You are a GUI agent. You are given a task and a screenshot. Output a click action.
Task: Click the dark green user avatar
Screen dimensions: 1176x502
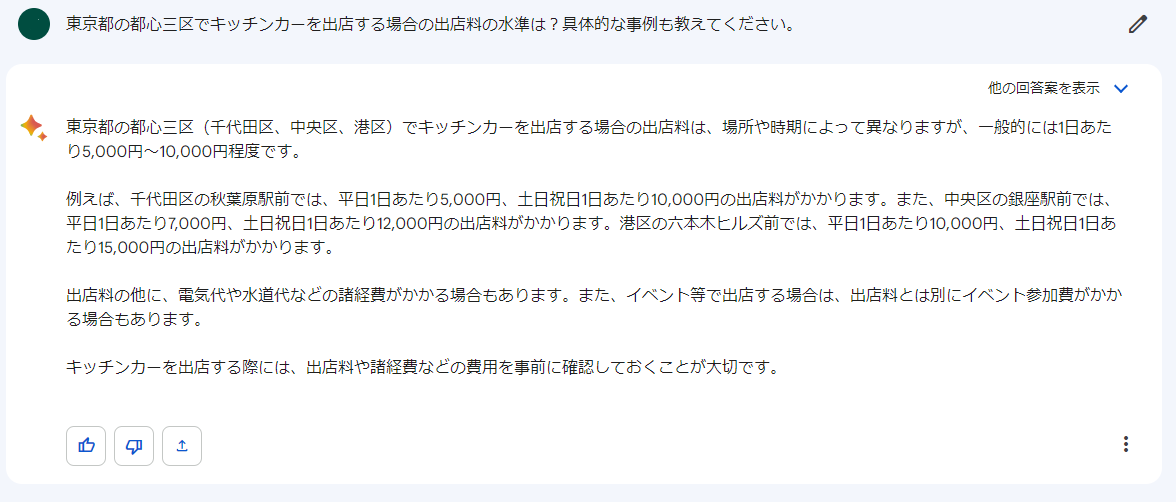[x=34, y=24]
